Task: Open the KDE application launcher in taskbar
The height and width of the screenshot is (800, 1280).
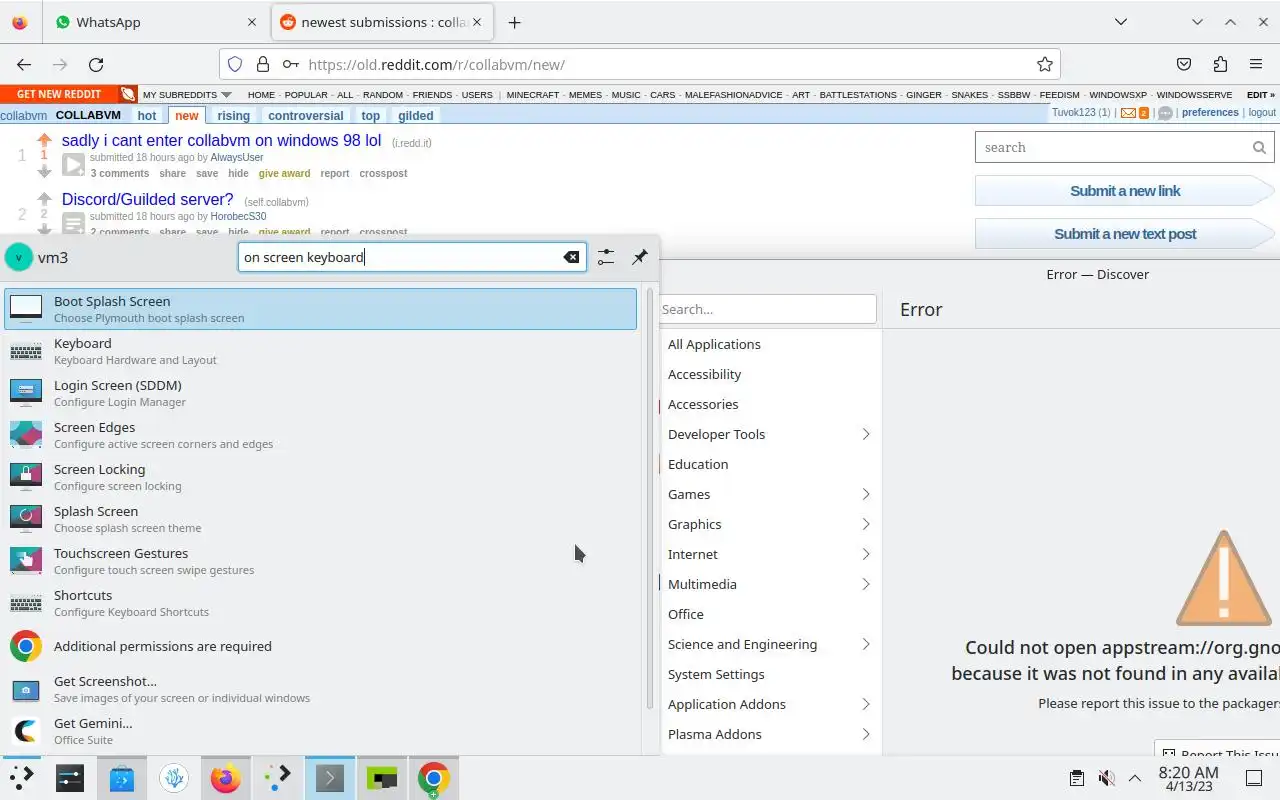Action: [21, 777]
